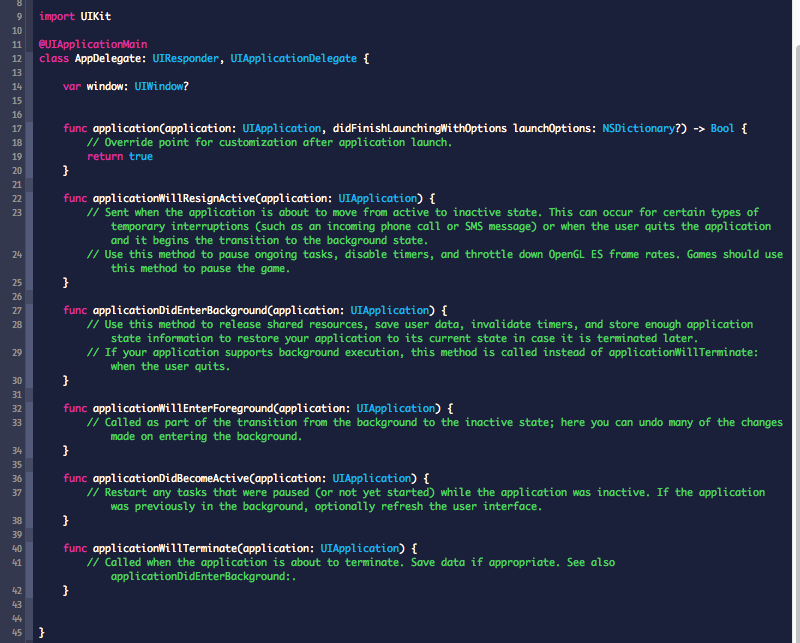Click the 'true' literal on line 19

tap(141, 156)
